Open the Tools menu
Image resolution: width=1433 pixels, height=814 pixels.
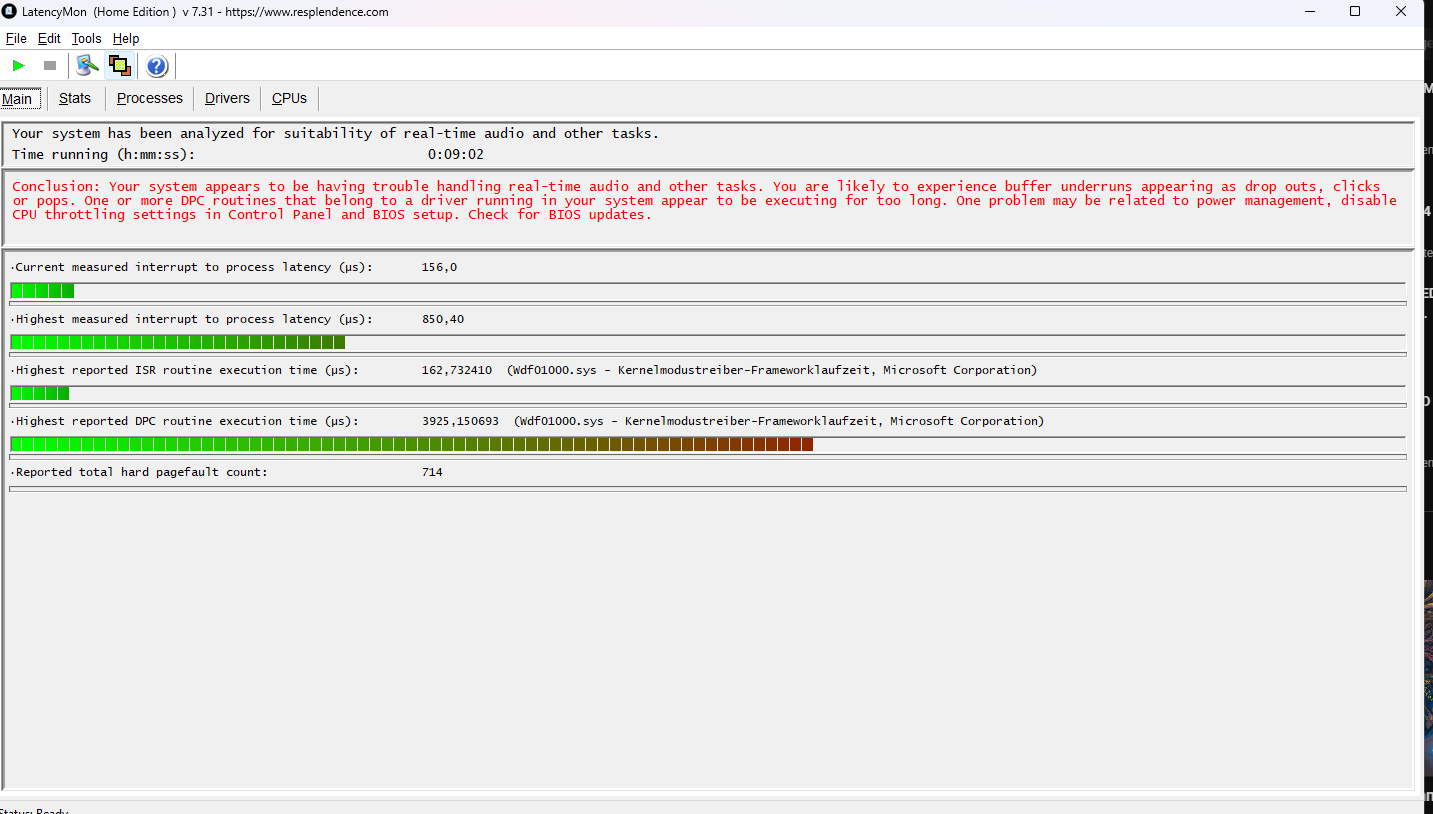pos(86,38)
